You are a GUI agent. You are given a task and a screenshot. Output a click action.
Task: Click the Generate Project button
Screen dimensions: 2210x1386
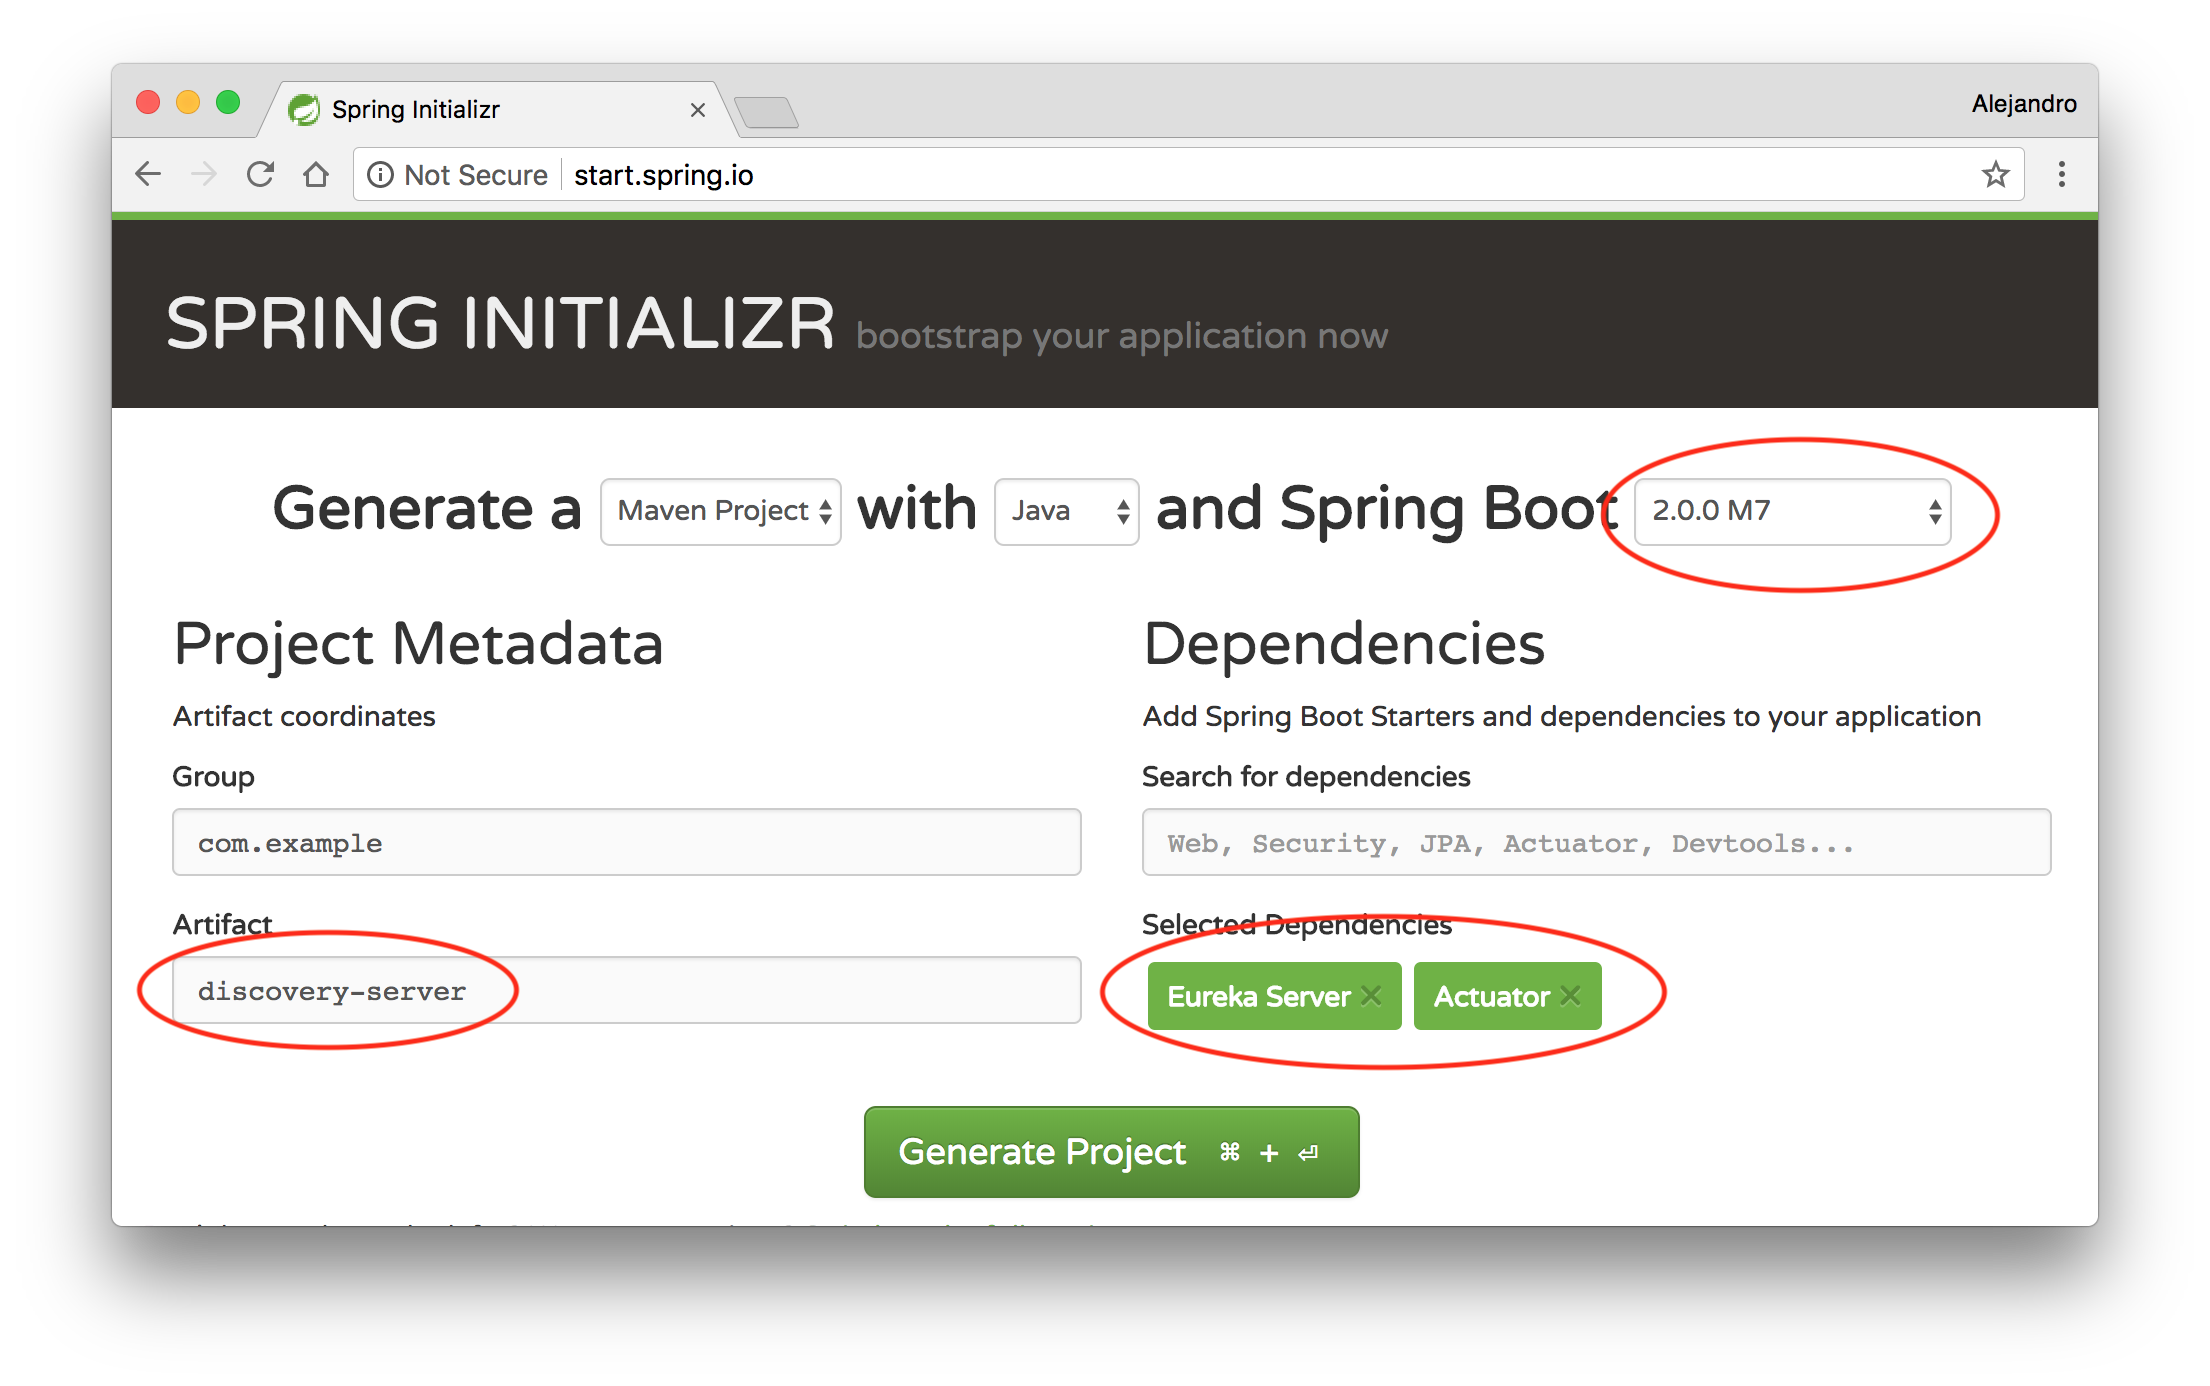[x=1111, y=1151]
